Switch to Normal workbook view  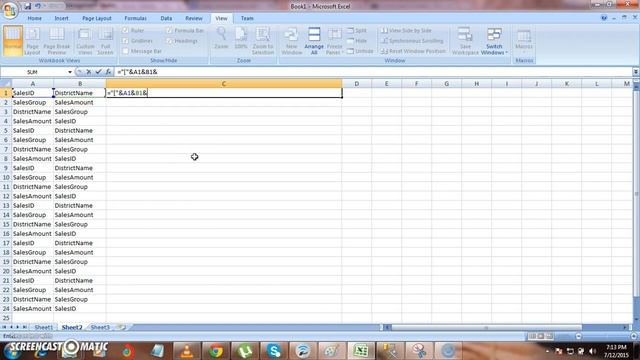(x=13, y=40)
